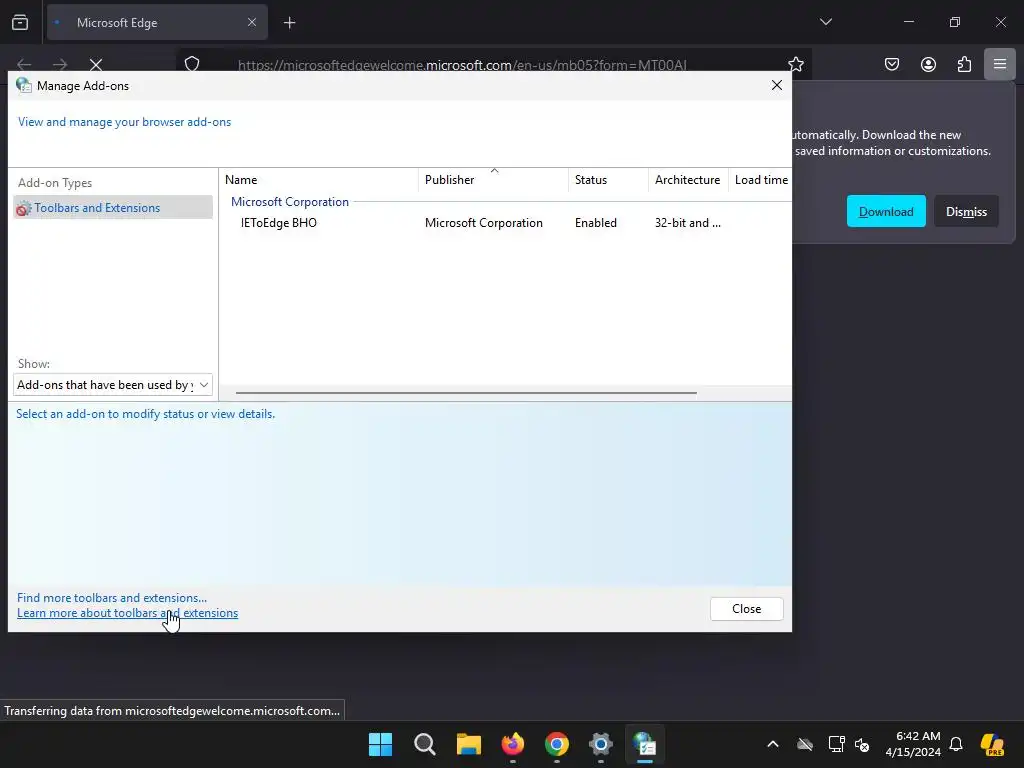Open Google Chrome from taskbar

pyautogui.click(x=556, y=744)
